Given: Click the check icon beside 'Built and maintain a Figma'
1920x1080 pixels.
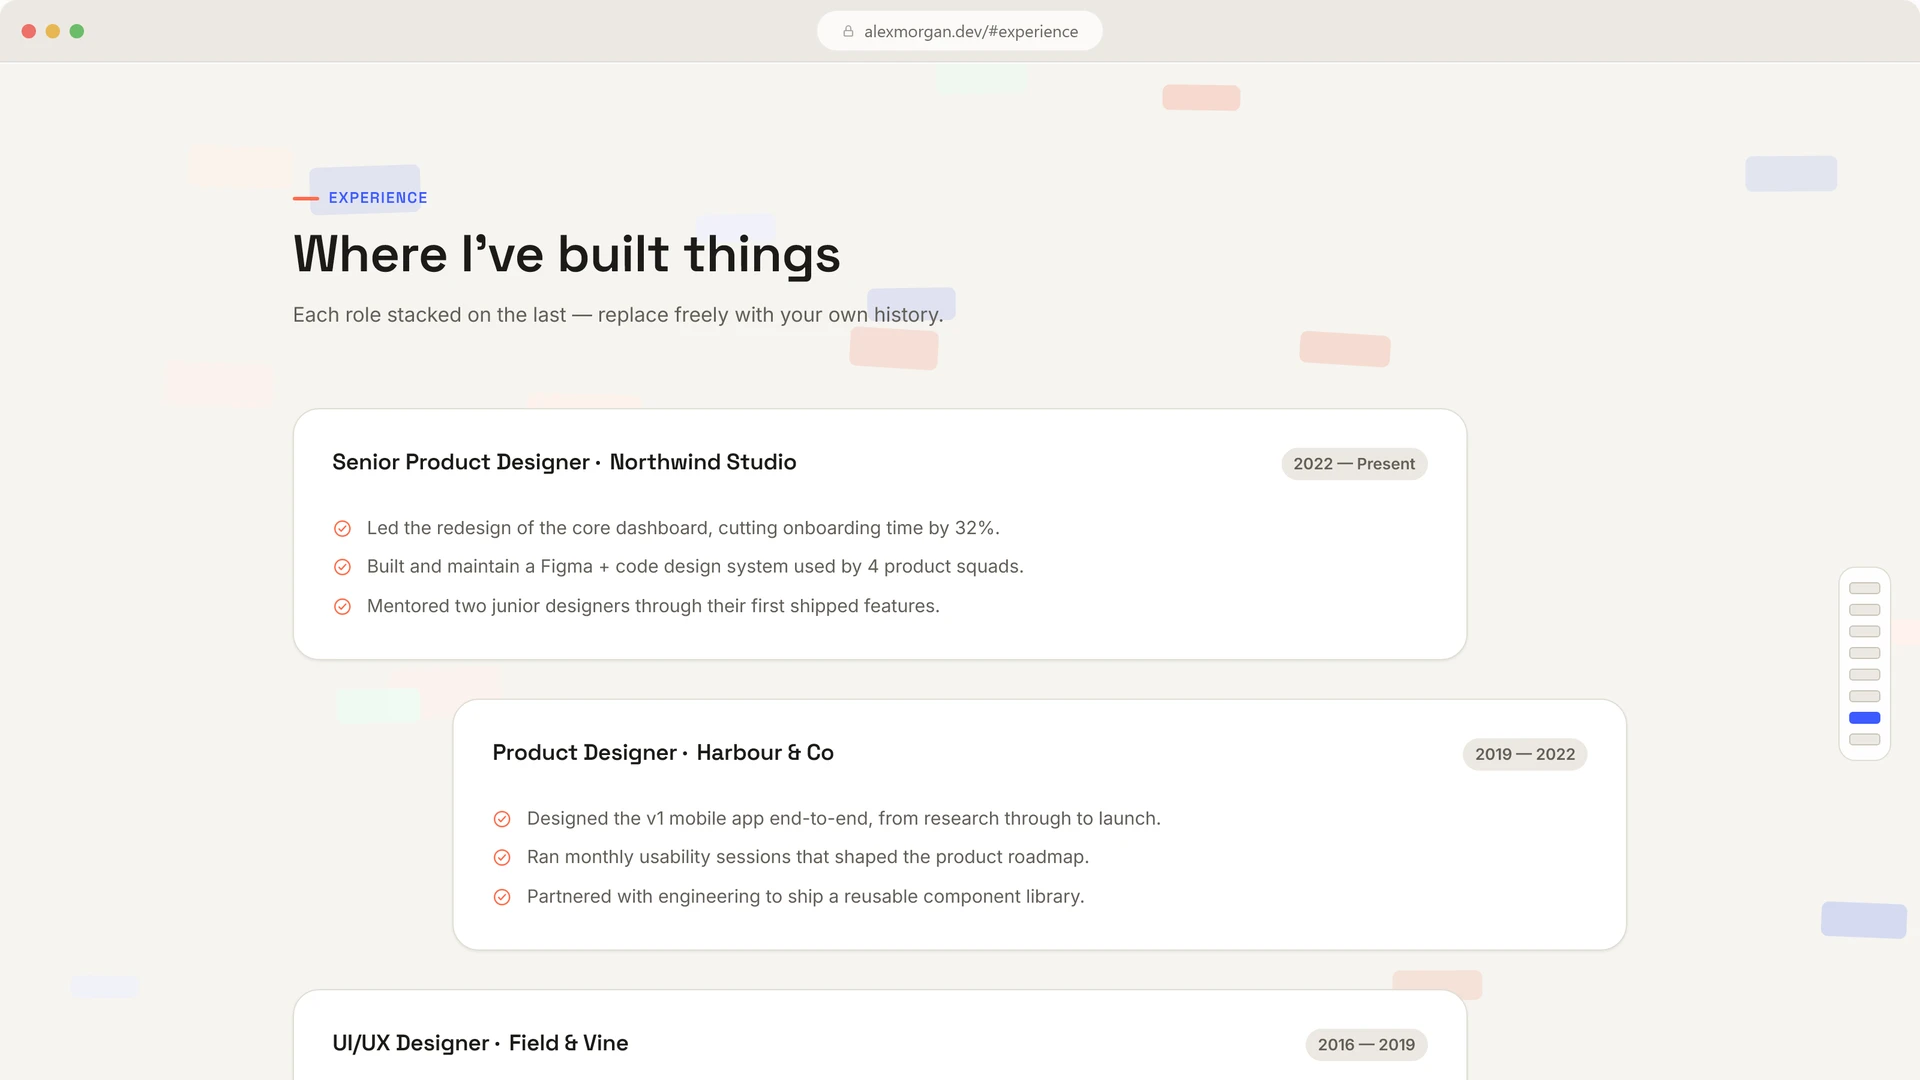Looking at the screenshot, I should (x=342, y=567).
